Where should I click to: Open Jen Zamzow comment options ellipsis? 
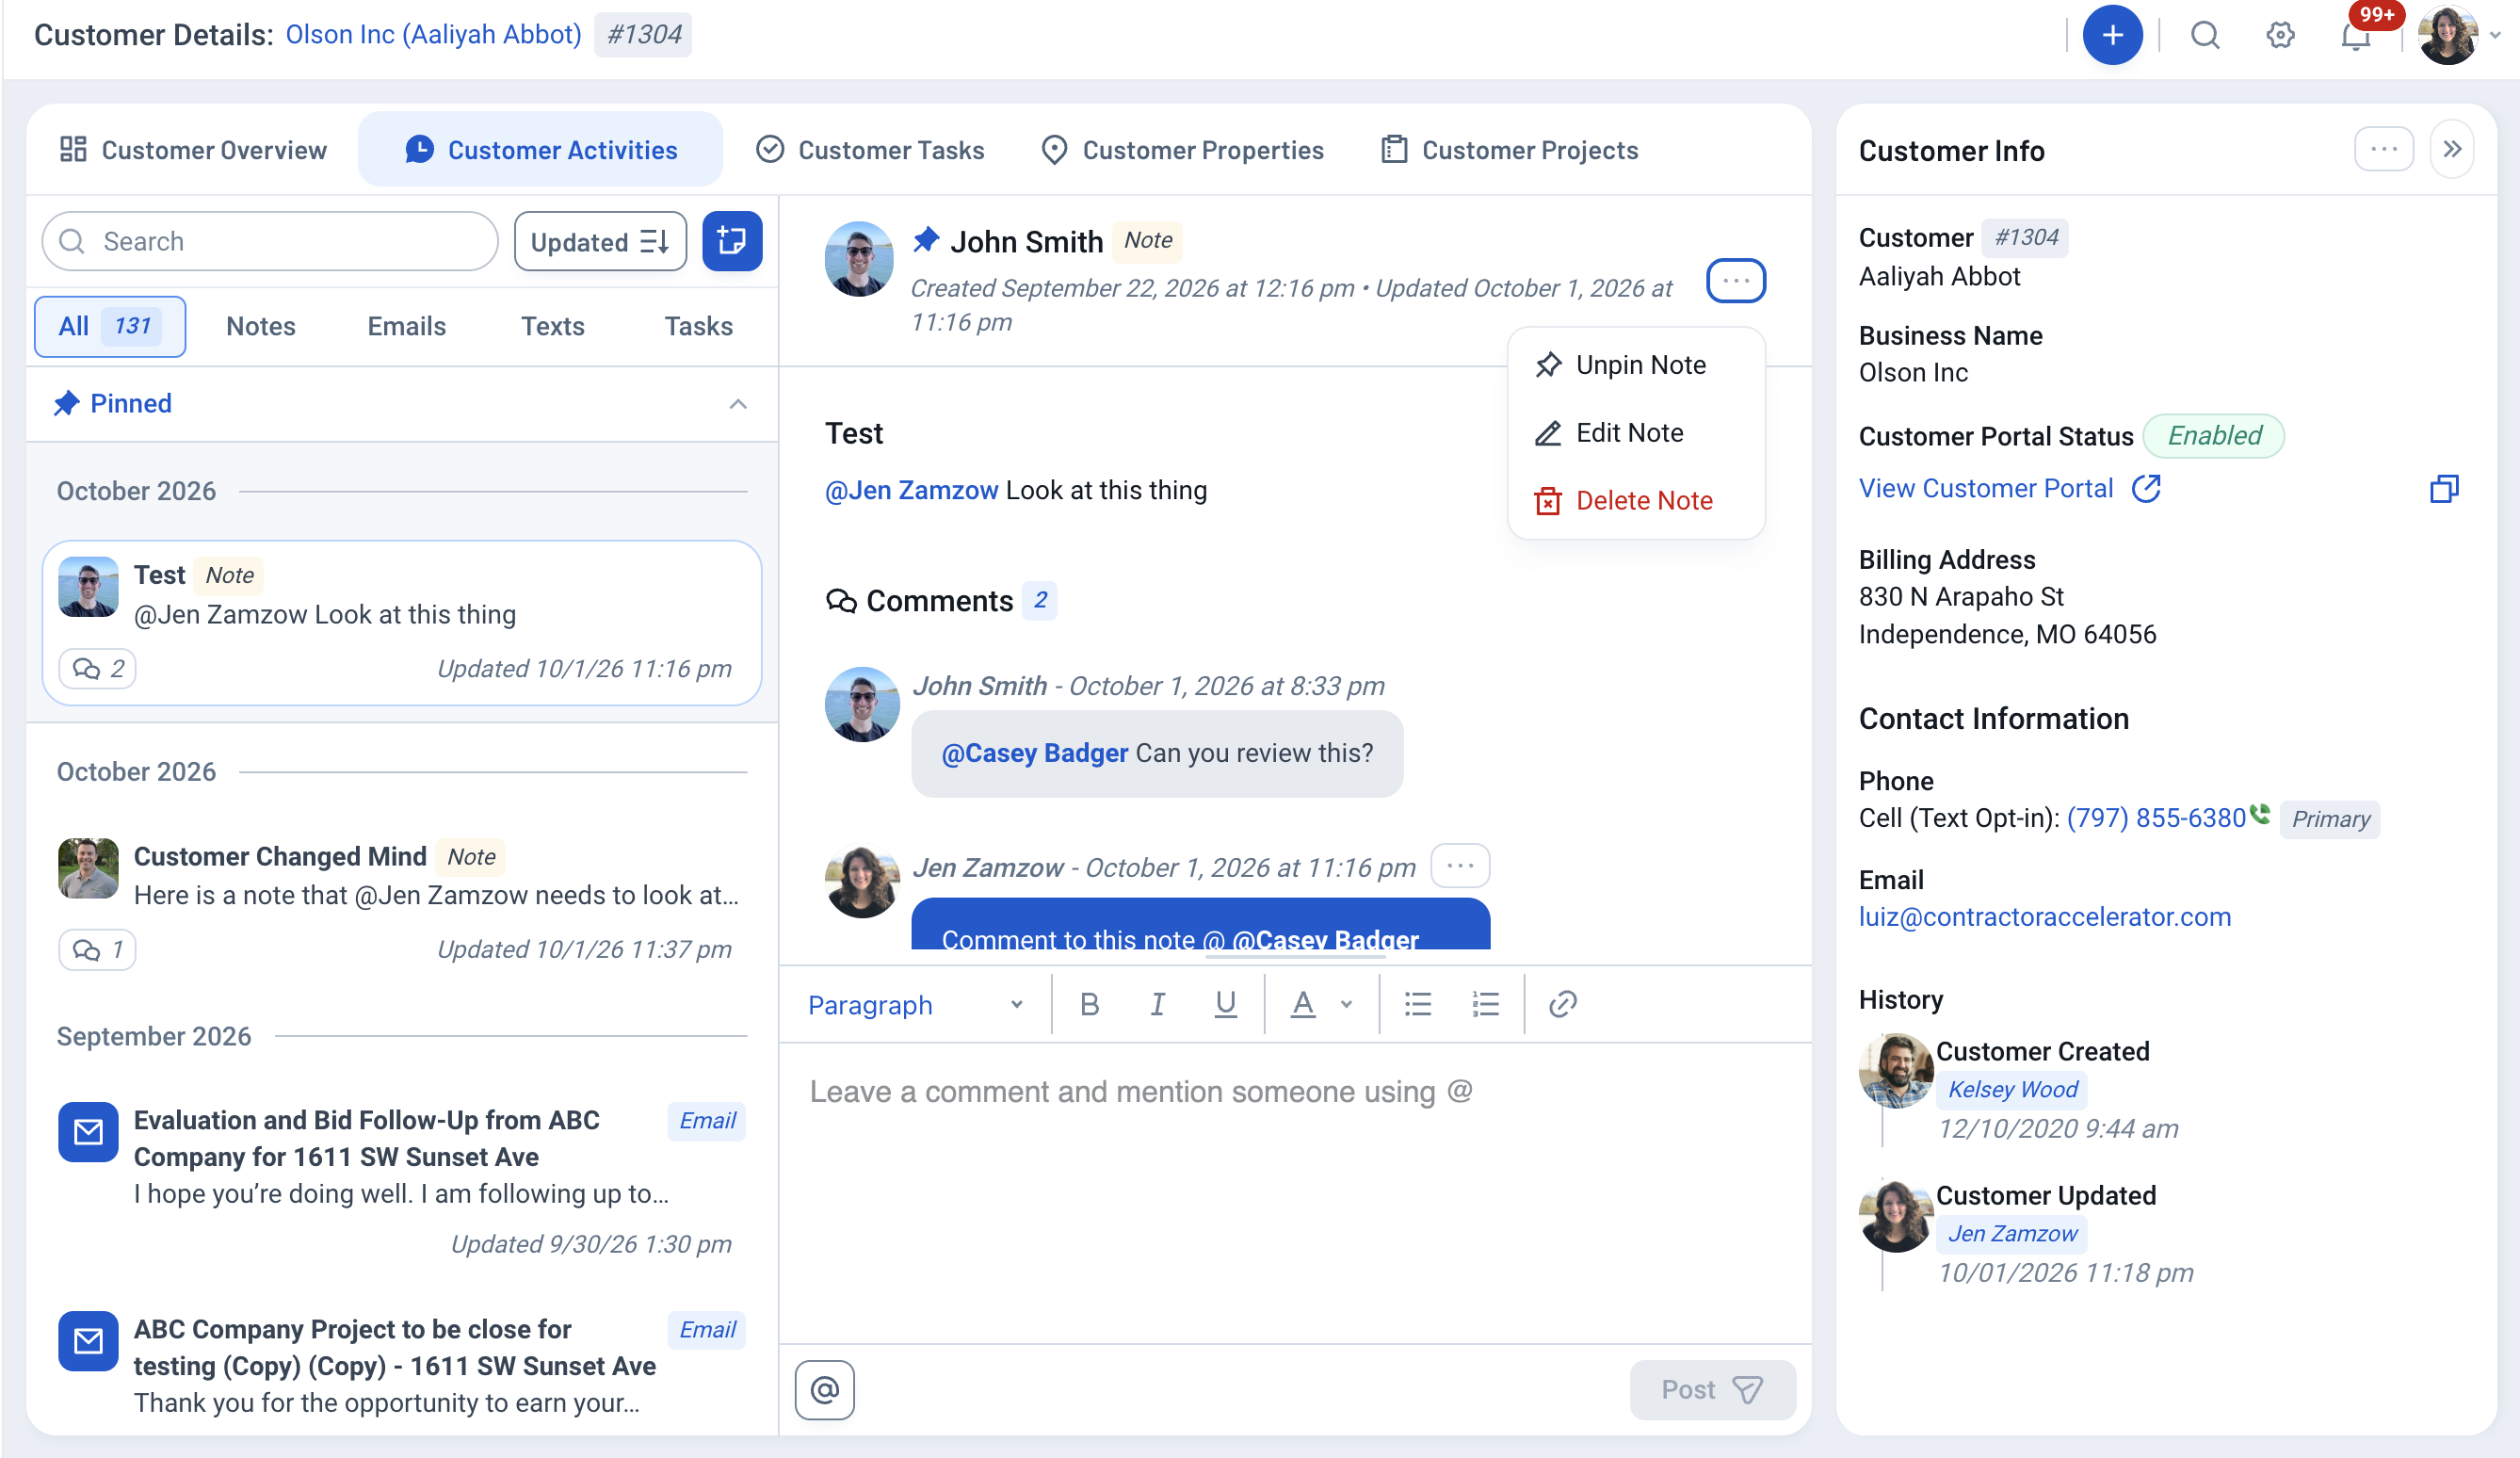[1460, 866]
